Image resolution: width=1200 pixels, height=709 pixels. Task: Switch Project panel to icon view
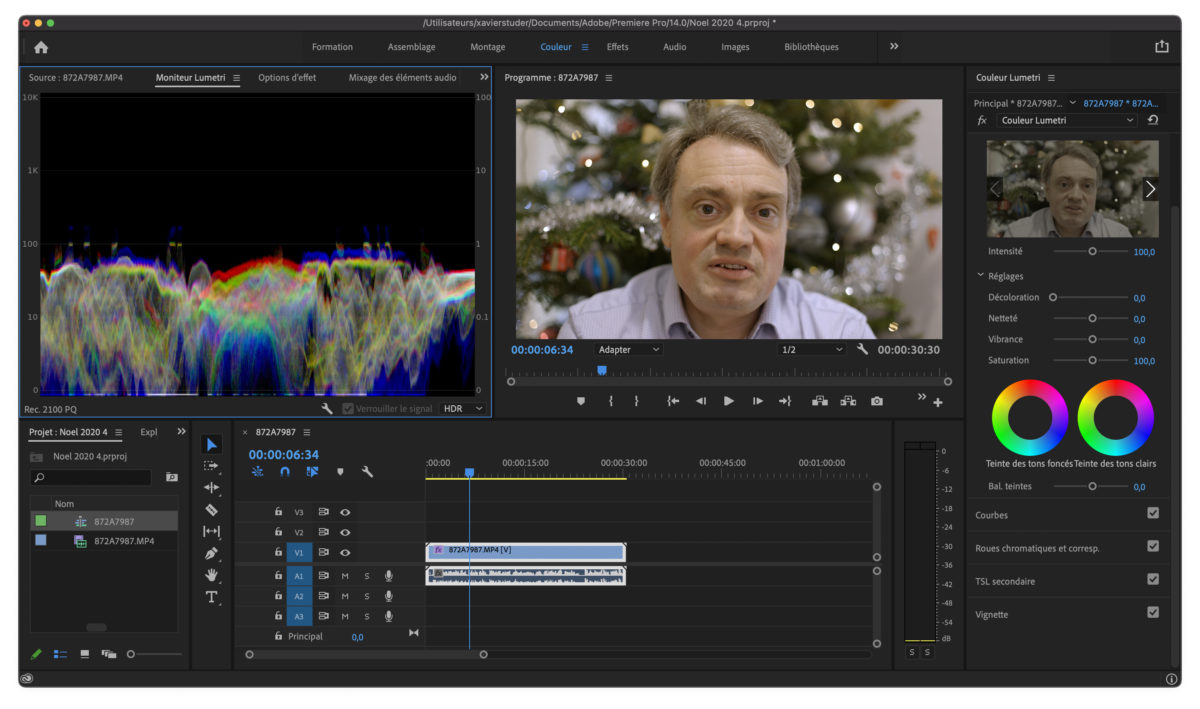point(84,654)
